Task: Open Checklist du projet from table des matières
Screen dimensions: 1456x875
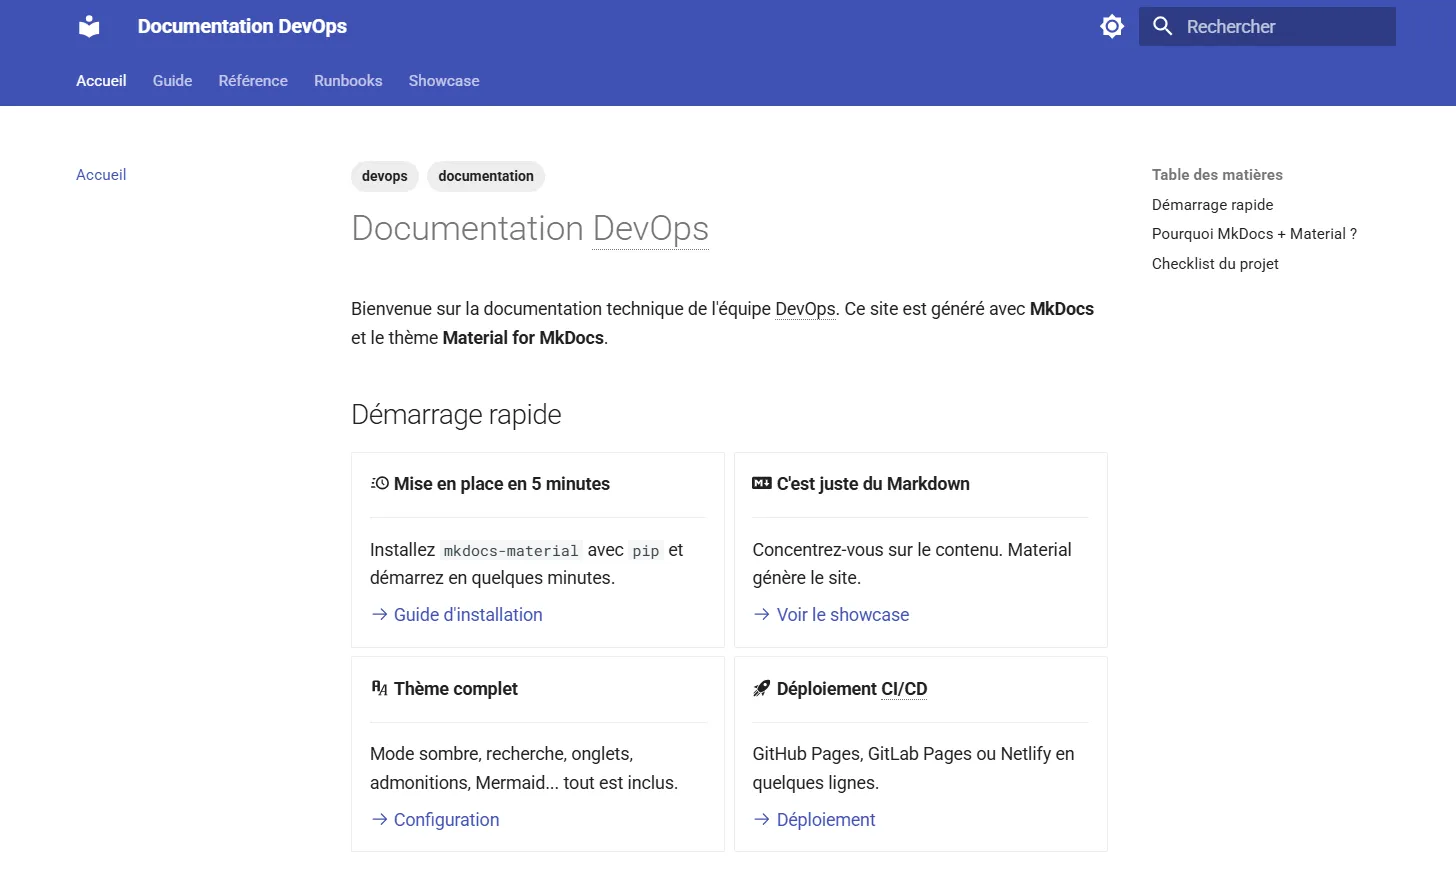Action: click(x=1215, y=263)
